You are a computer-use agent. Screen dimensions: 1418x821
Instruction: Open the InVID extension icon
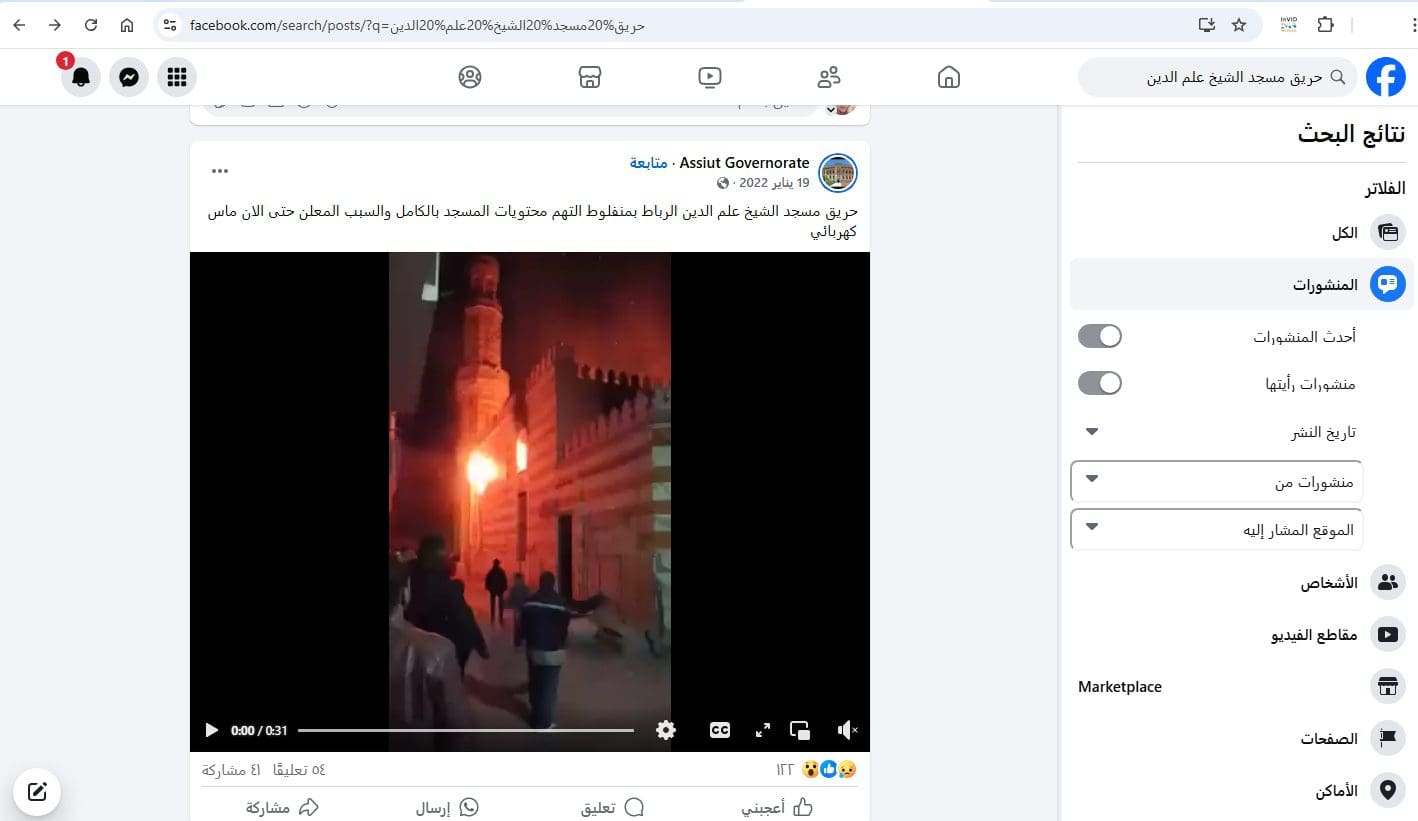[x=1289, y=25]
